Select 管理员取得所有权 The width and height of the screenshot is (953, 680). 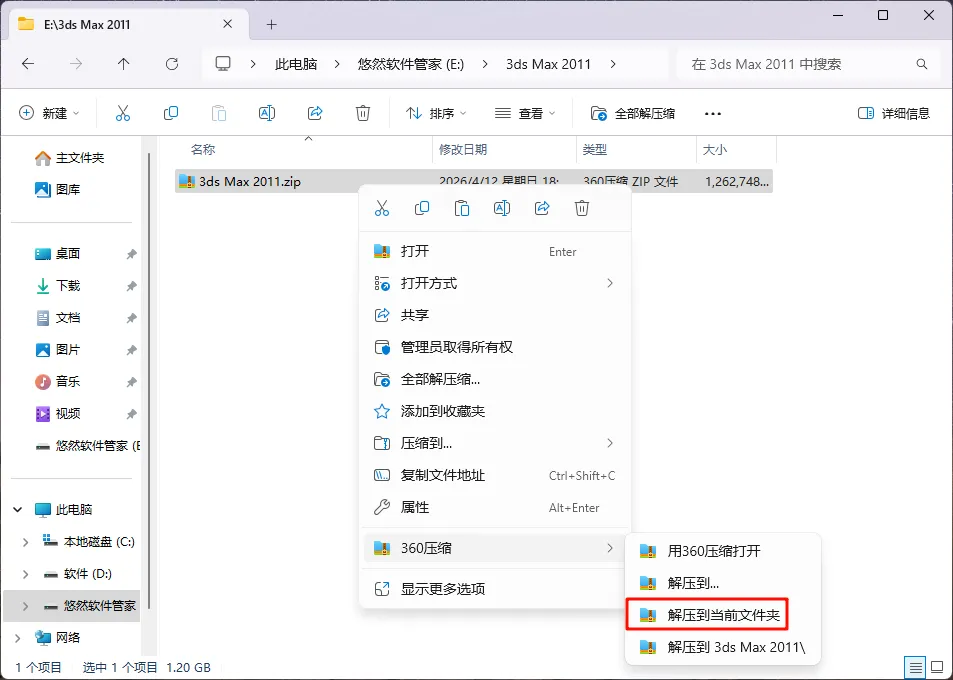click(x=495, y=347)
